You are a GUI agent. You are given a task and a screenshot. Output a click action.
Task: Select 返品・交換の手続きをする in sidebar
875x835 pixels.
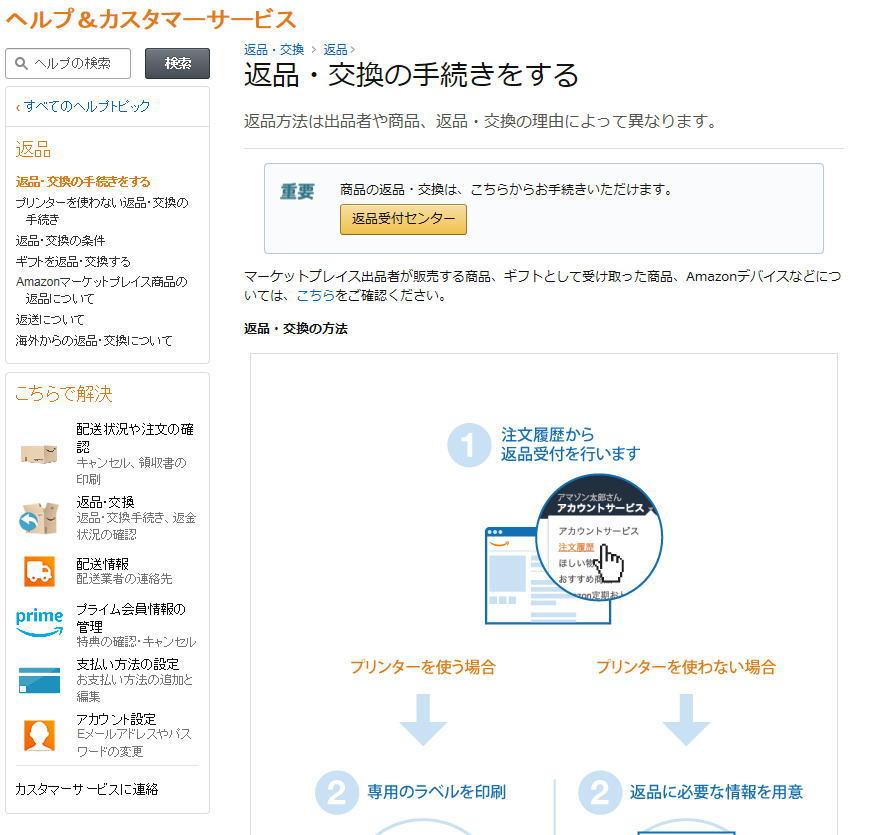click(83, 182)
